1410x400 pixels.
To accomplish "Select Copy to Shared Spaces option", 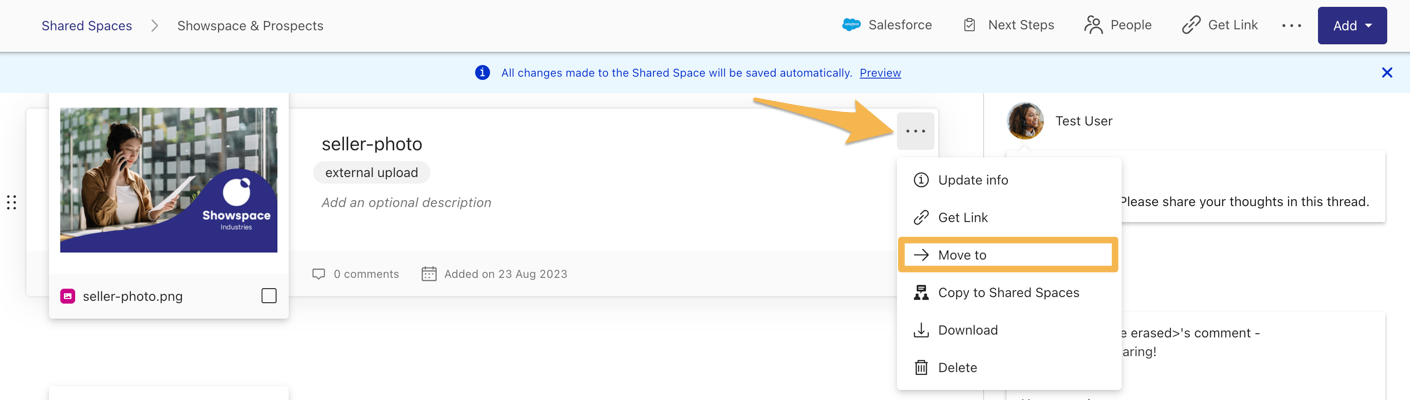I will (x=1008, y=293).
